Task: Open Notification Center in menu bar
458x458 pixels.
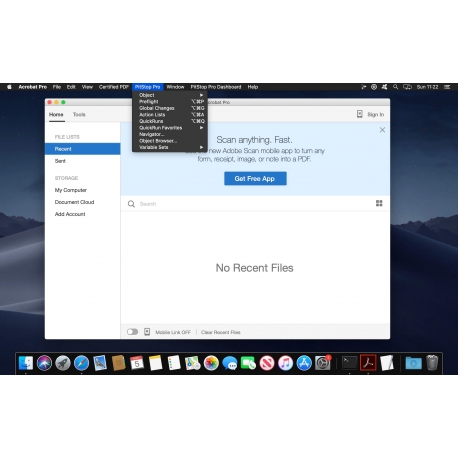Action: pos(447,87)
